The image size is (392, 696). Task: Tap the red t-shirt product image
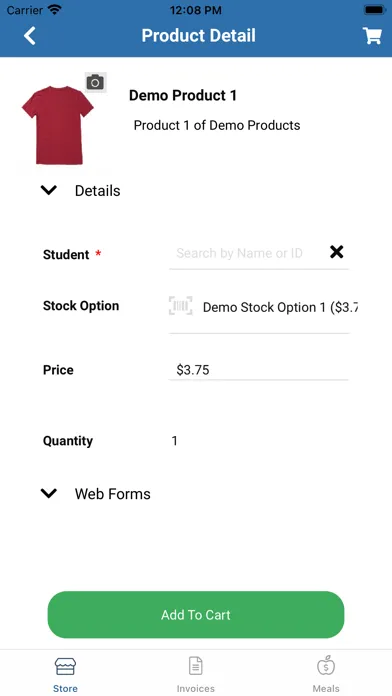pos(57,125)
